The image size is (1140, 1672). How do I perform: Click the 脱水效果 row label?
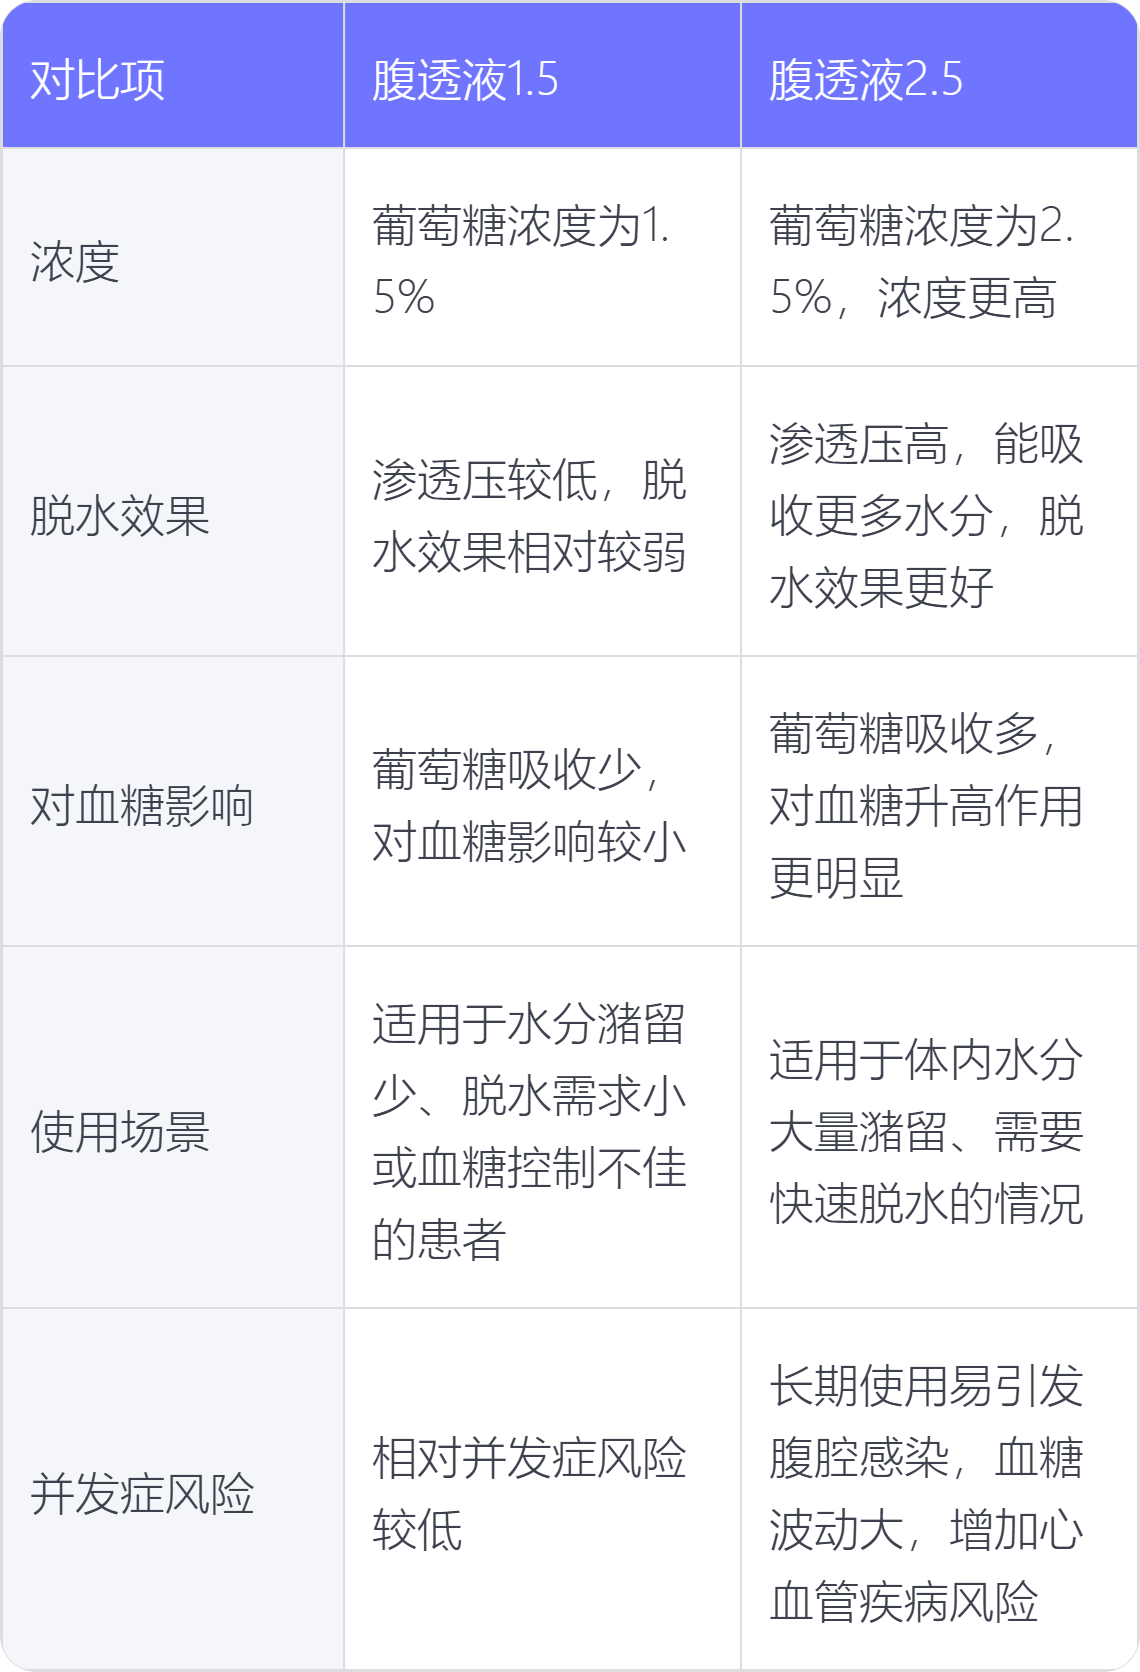(173, 512)
